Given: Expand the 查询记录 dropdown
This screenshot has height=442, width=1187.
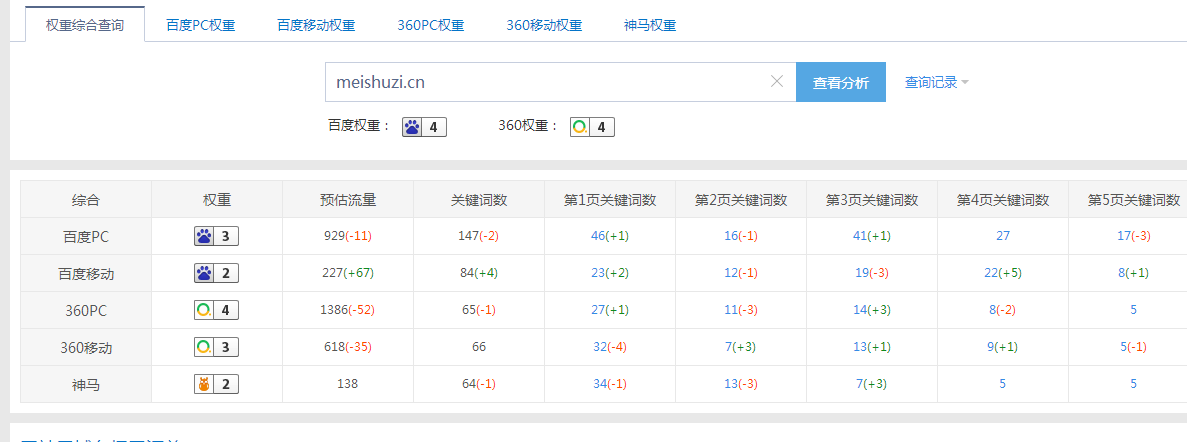Looking at the screenshot, I should point(936,82).
